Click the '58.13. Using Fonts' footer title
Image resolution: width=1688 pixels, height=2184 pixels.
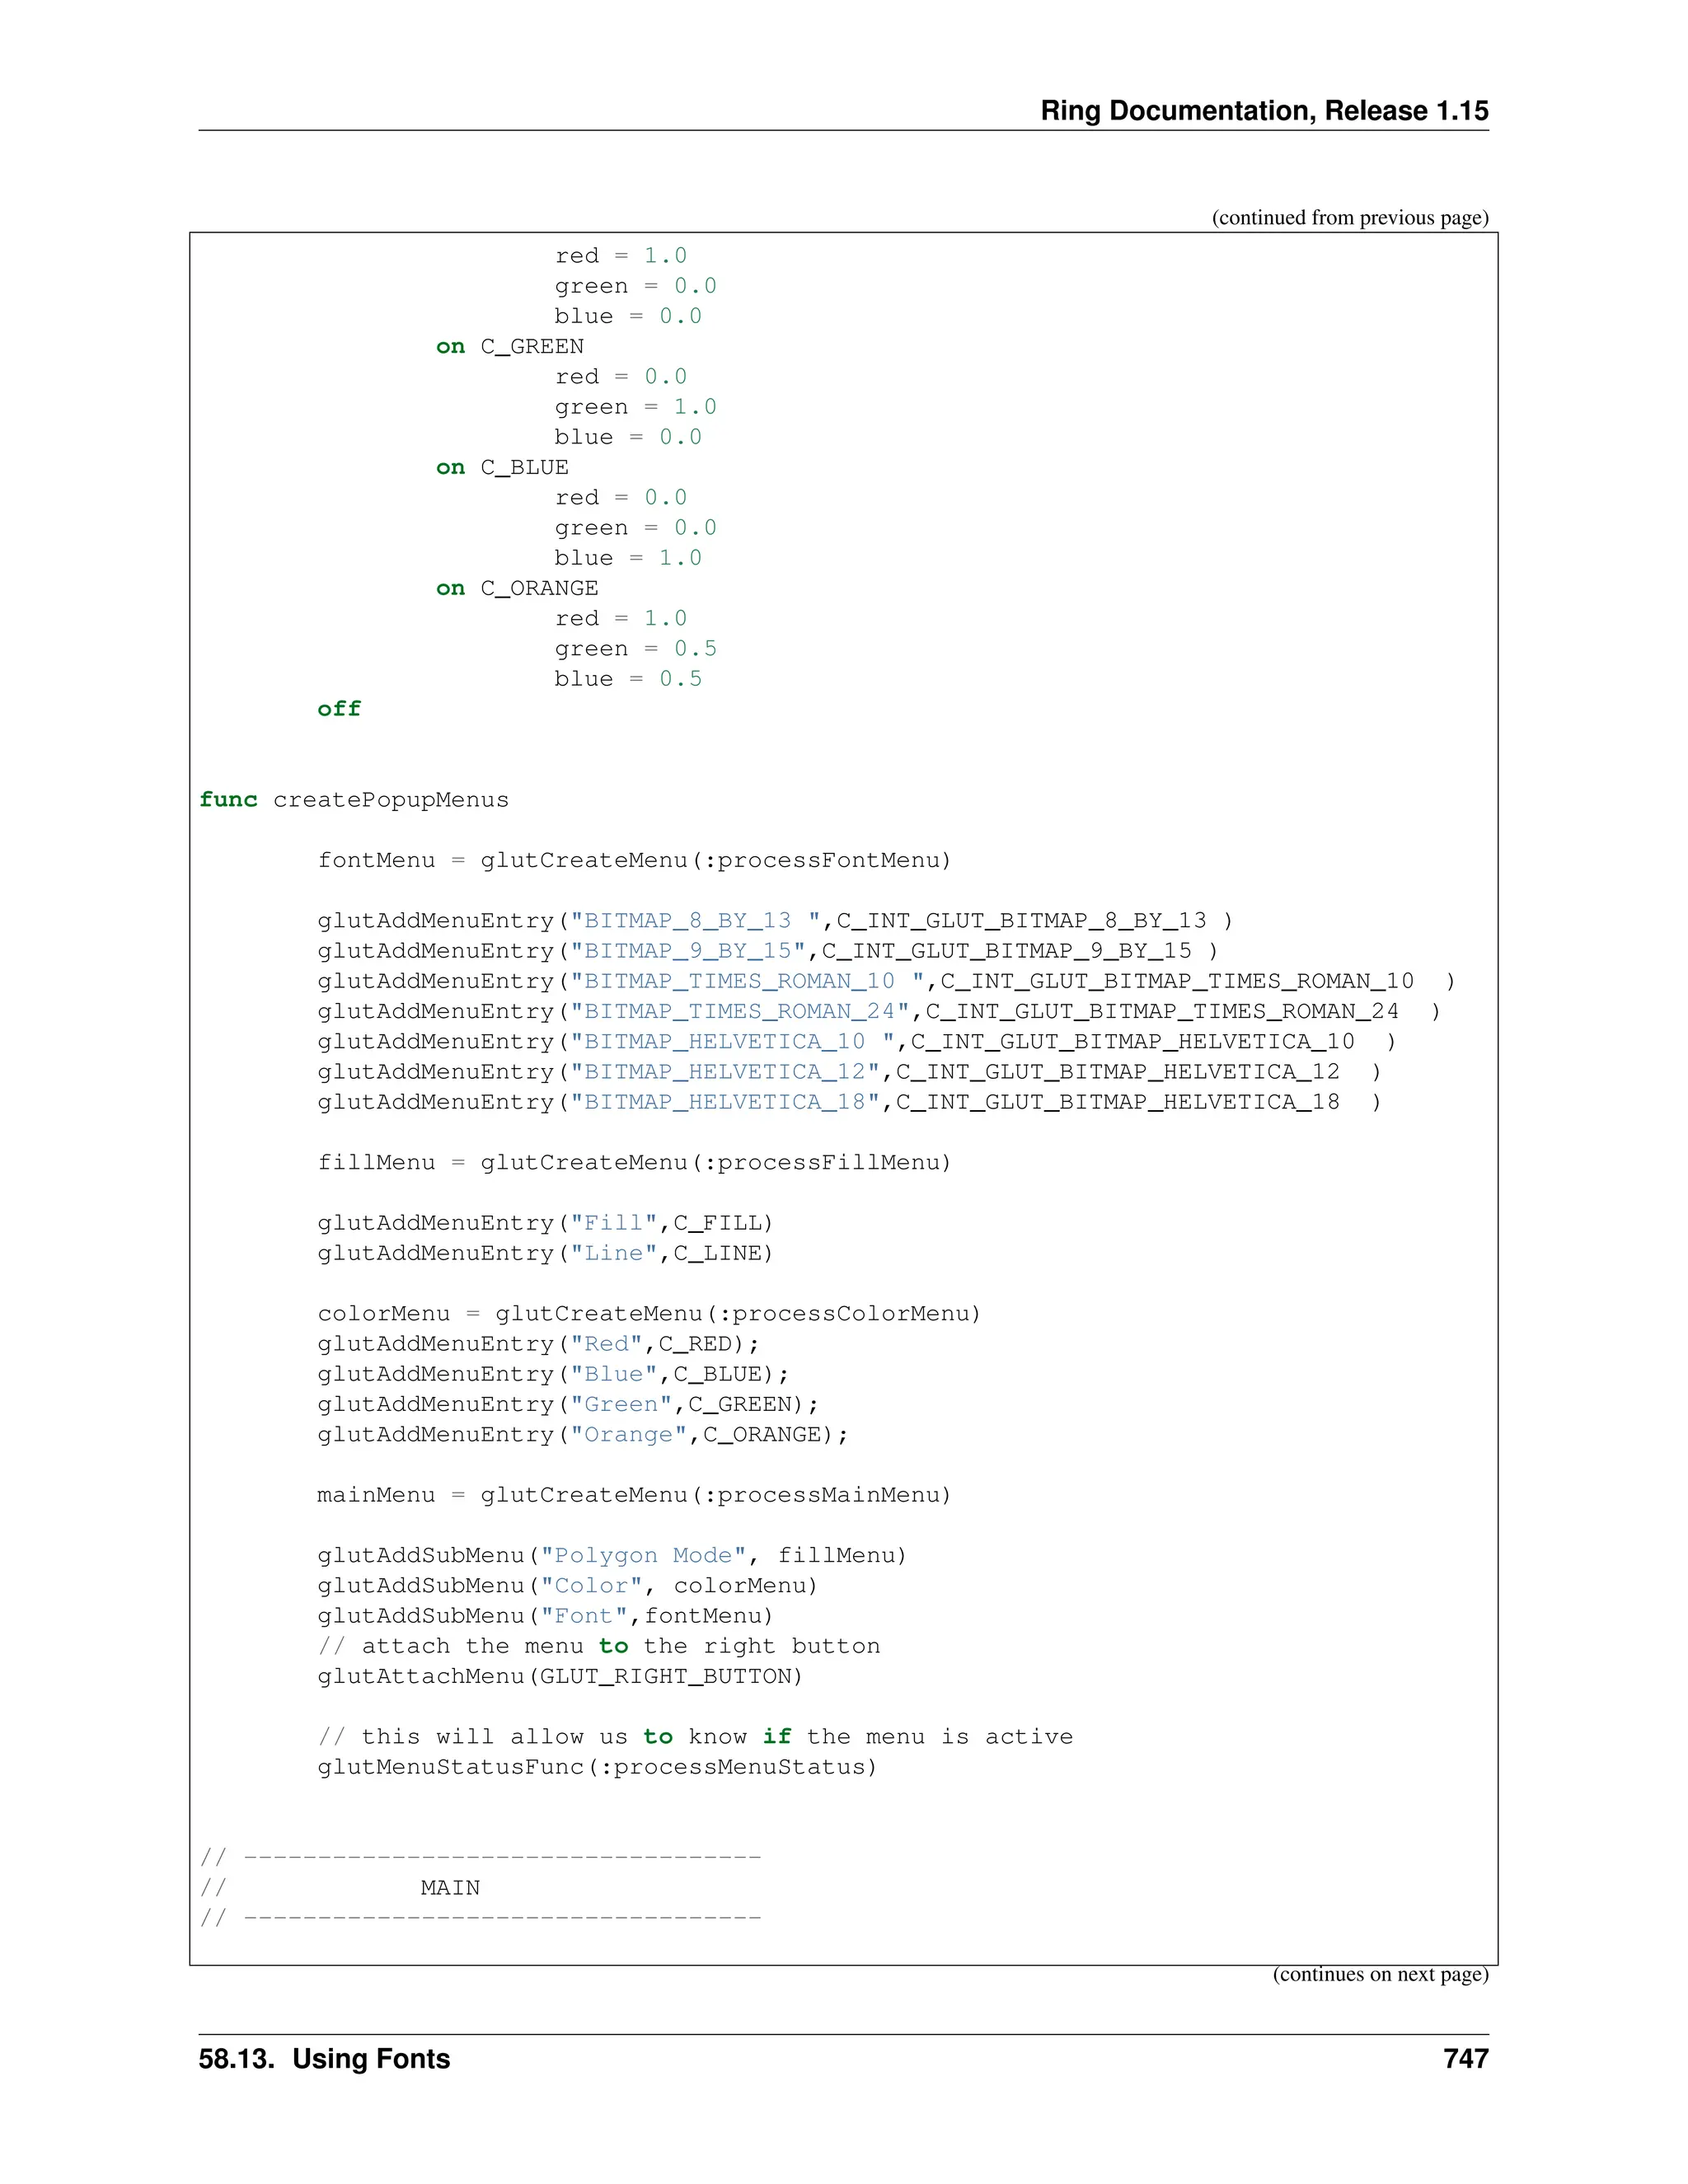coord(324,2059)
